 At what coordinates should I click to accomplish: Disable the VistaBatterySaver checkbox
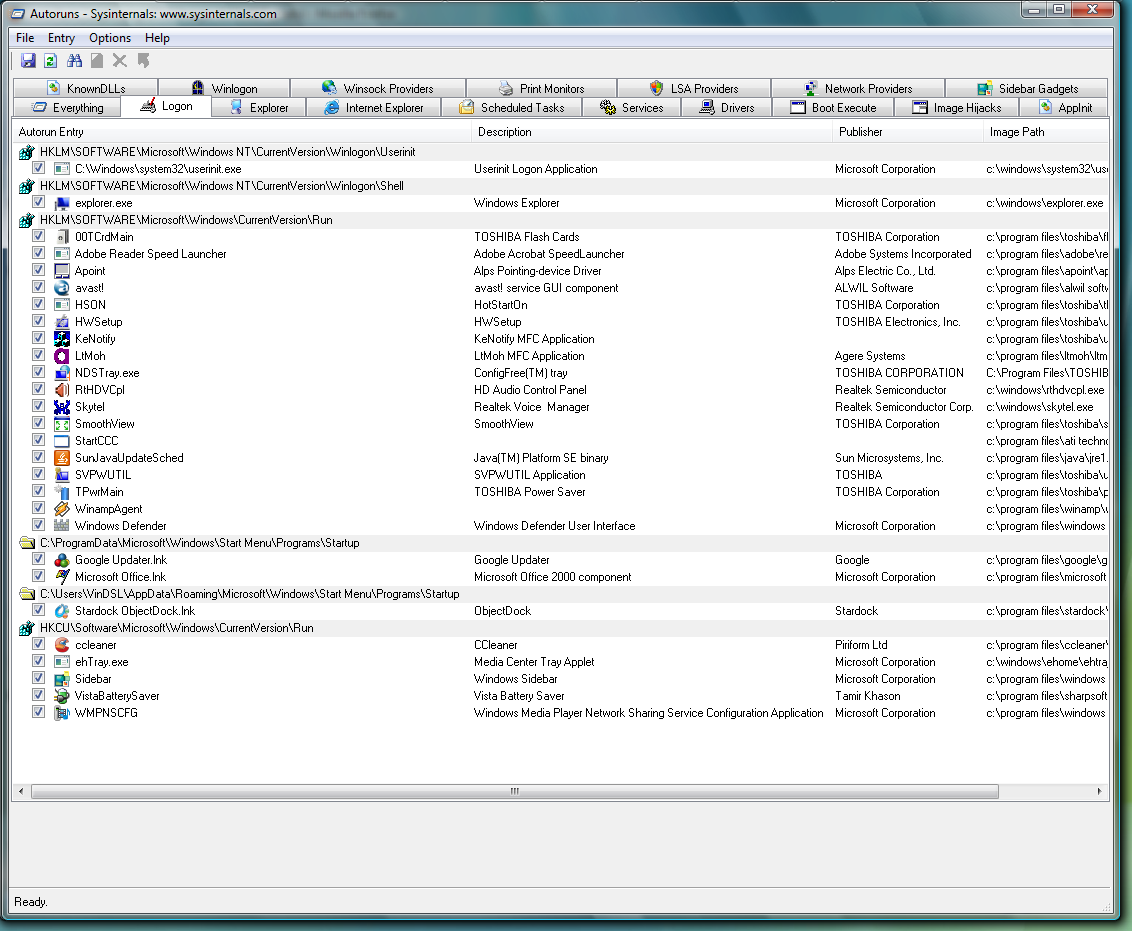pos(38,696)
